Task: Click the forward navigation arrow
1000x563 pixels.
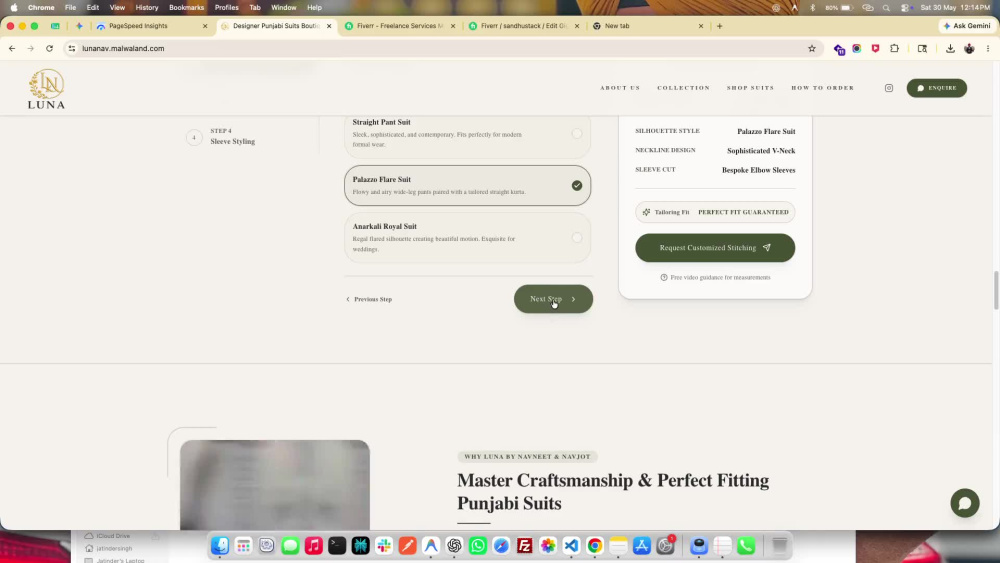Action: [31, 48]
